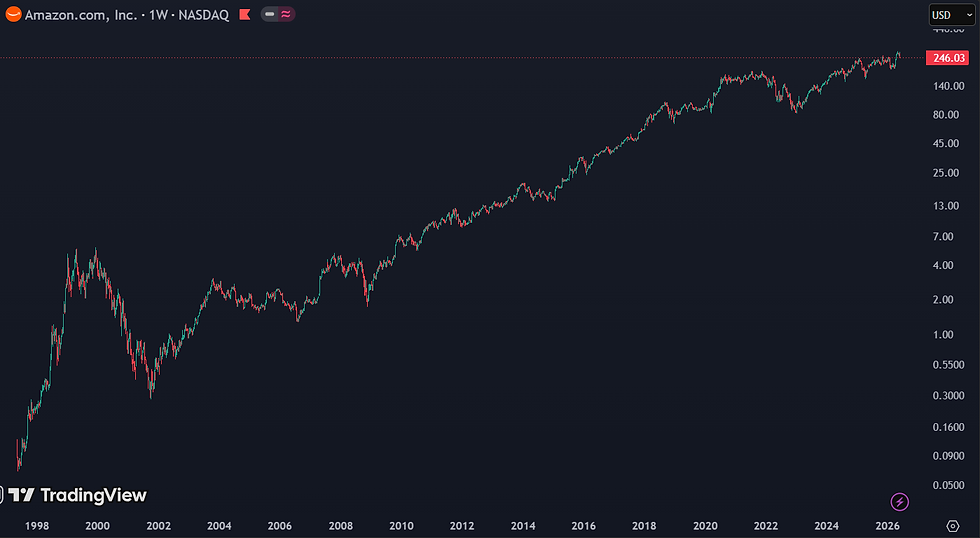Click the 2016 time axis label
Screen dimensions: 980x538
(x=584, y=526)
